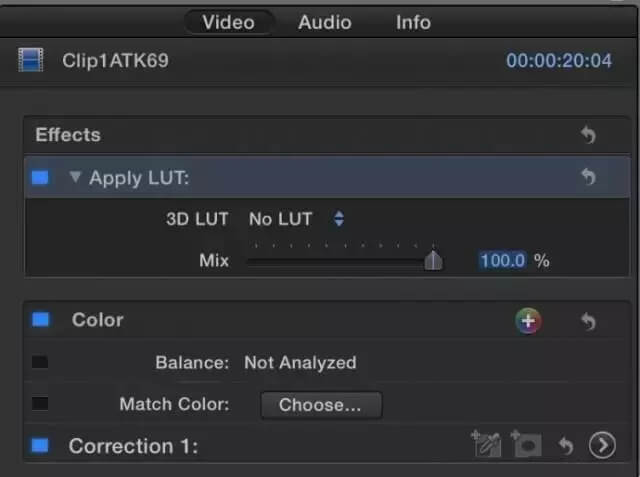Toggle the Correction 1 checkbox
This screenshot has width=640, height=477.
coord(40,446)
